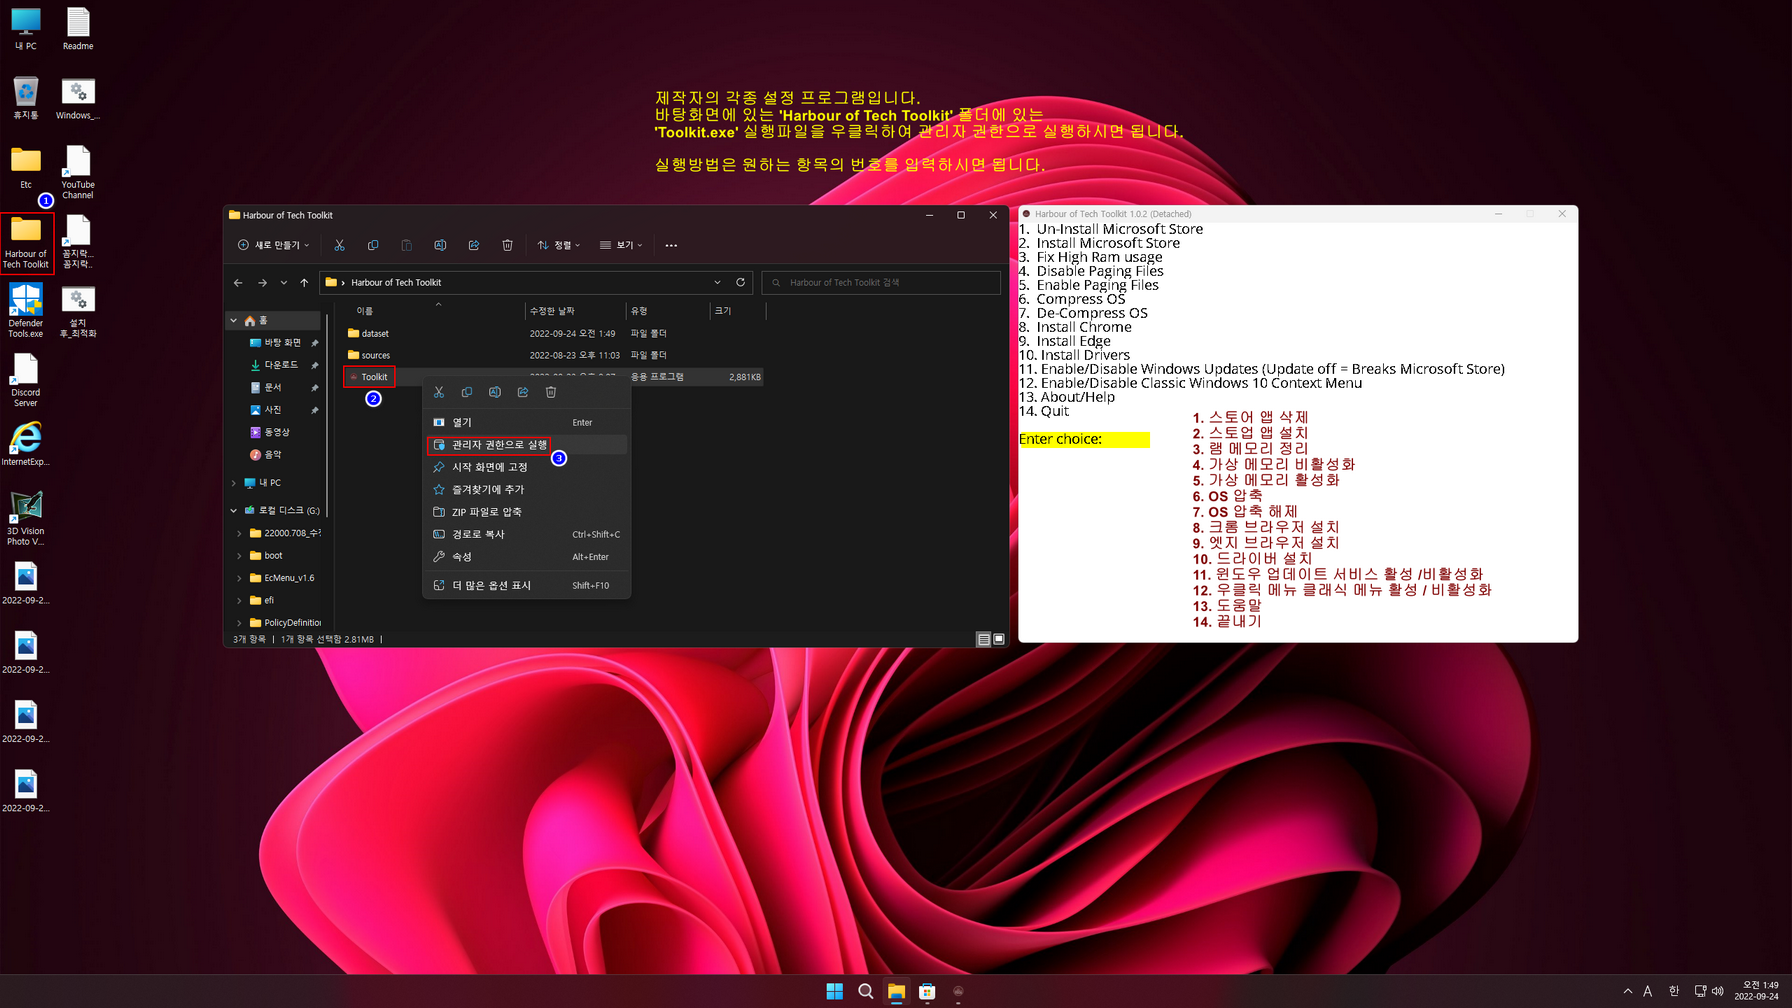The width and height of the screenshot is (1792, 1008).
Task: Go forward with the Explorer forward arrow
Action: coord(262,283)
